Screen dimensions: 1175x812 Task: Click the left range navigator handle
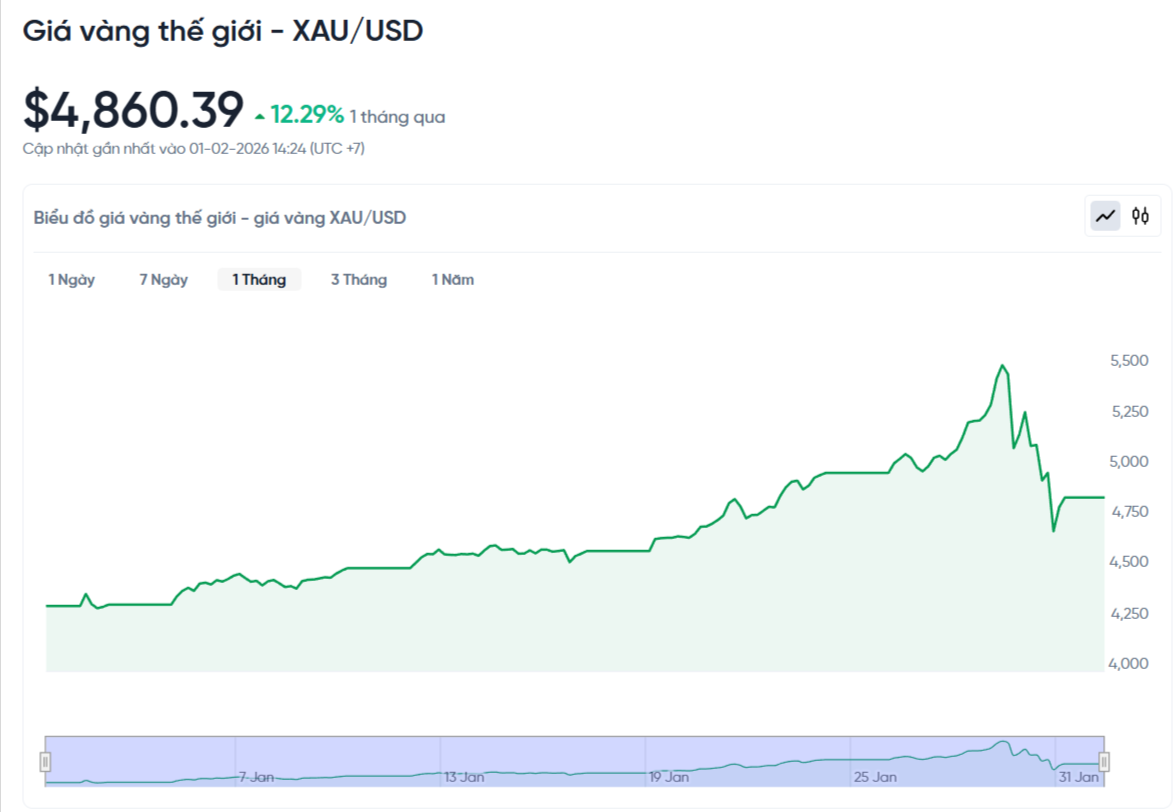pyautogui.click(x=45, y=762)
